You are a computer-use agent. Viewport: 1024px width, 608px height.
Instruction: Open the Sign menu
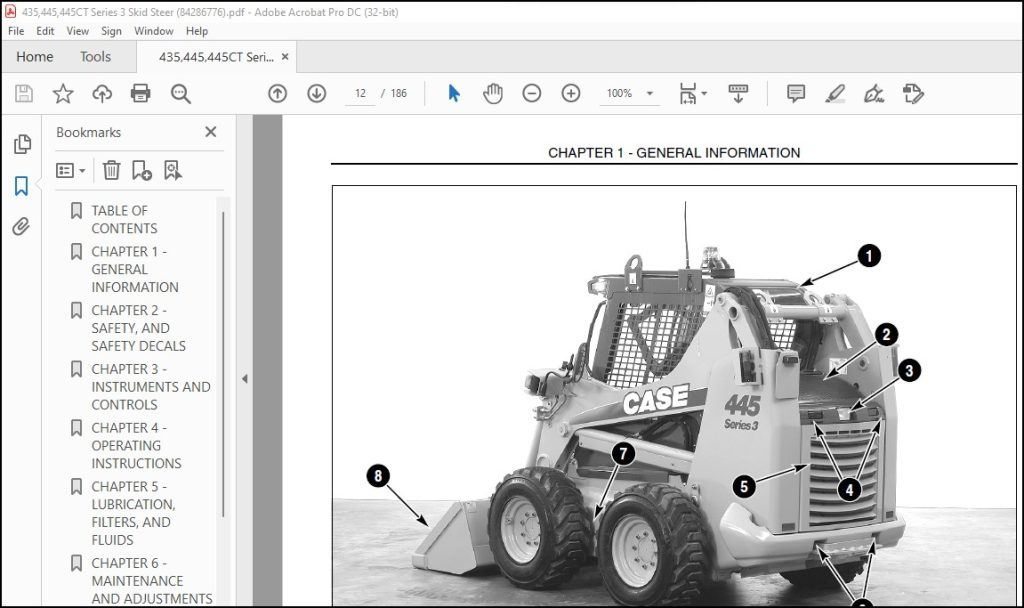click(x=111, y=31)
